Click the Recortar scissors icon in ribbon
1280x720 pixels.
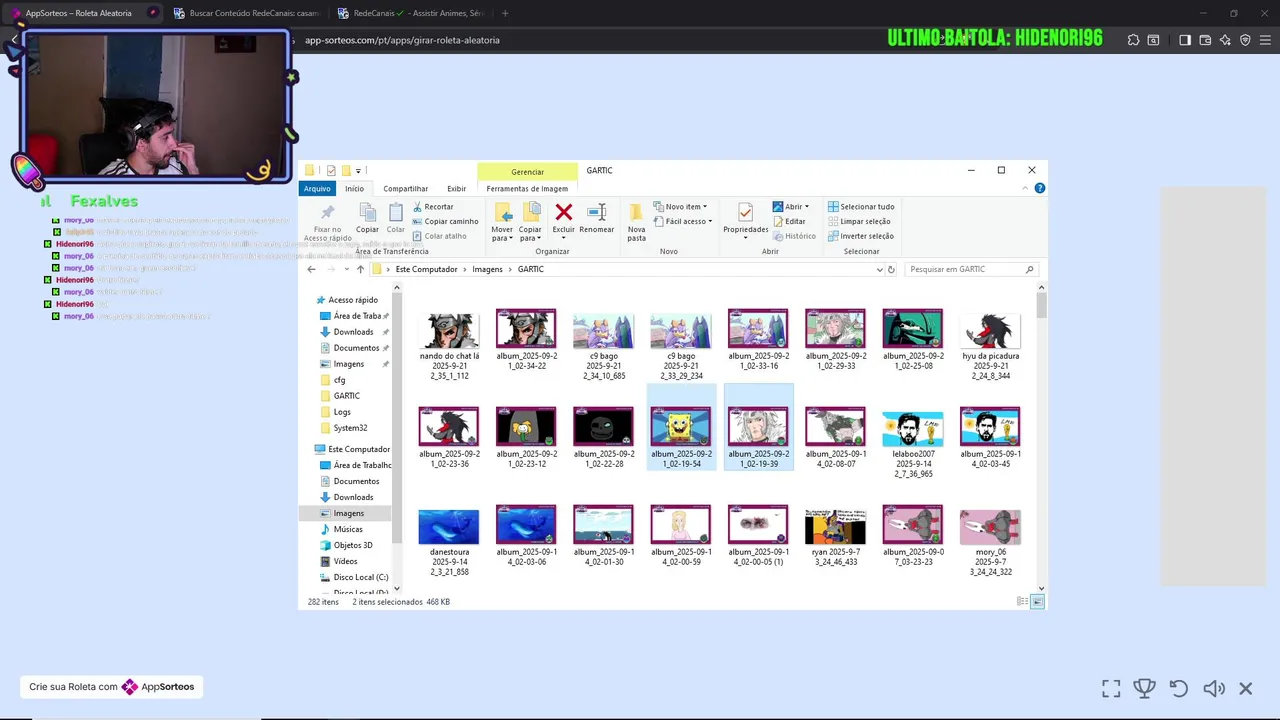tap(417, 207)
